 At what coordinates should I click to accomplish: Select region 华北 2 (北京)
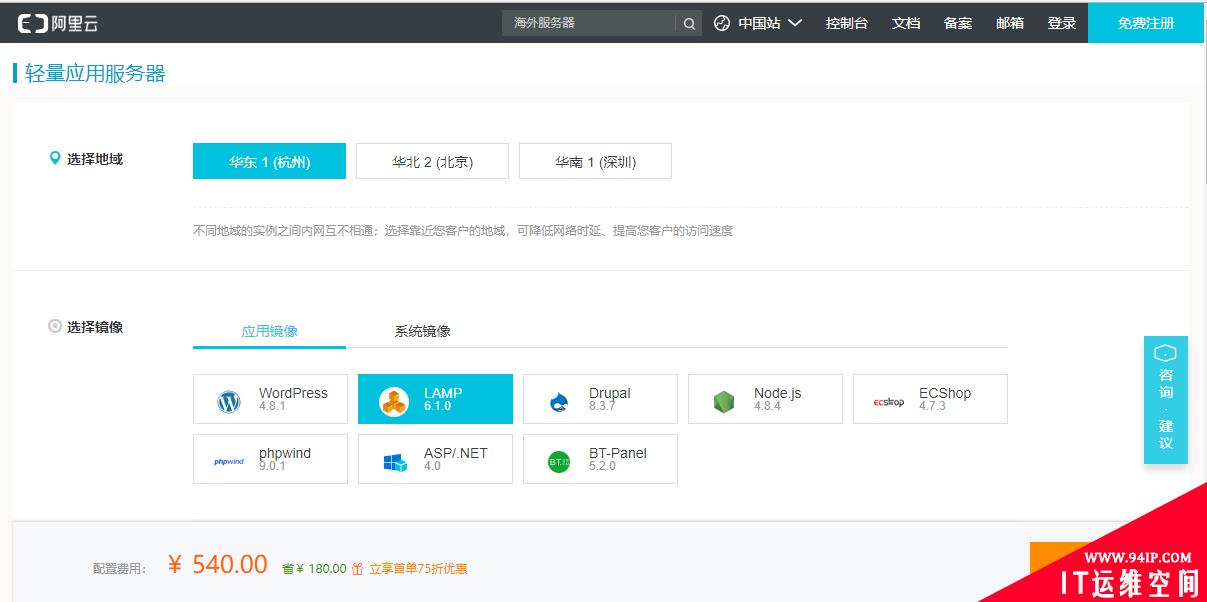[432, 161]
